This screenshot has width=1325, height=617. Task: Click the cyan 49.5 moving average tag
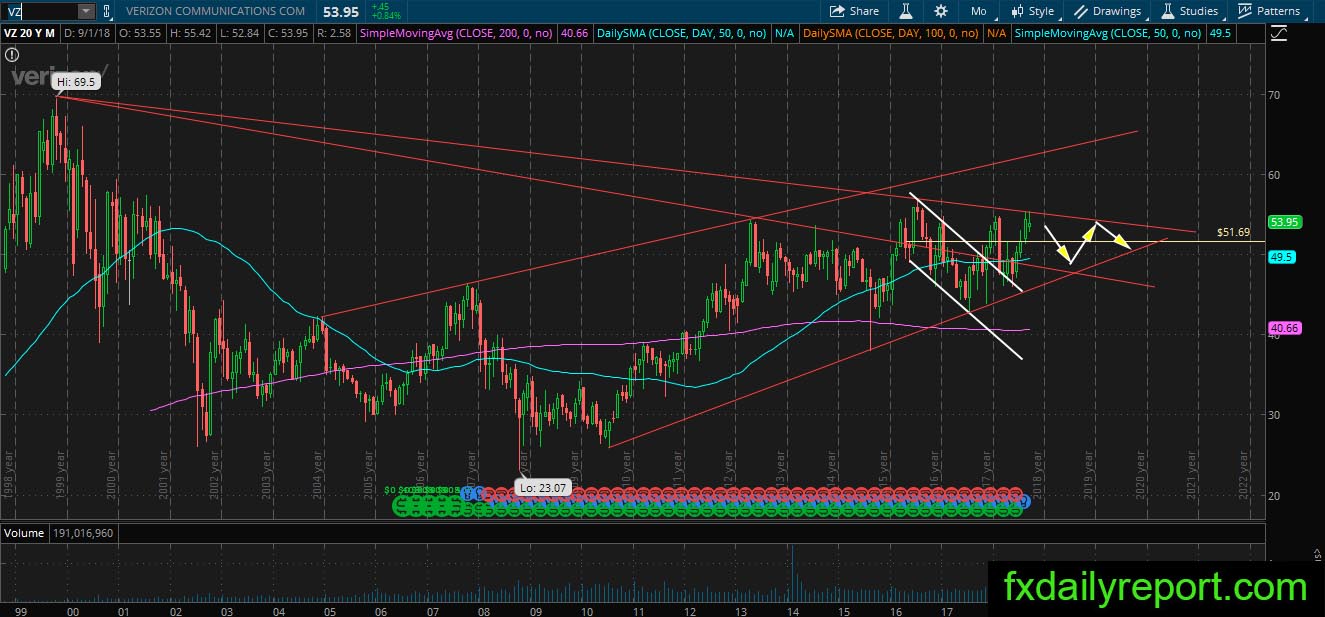[1282, 257]
